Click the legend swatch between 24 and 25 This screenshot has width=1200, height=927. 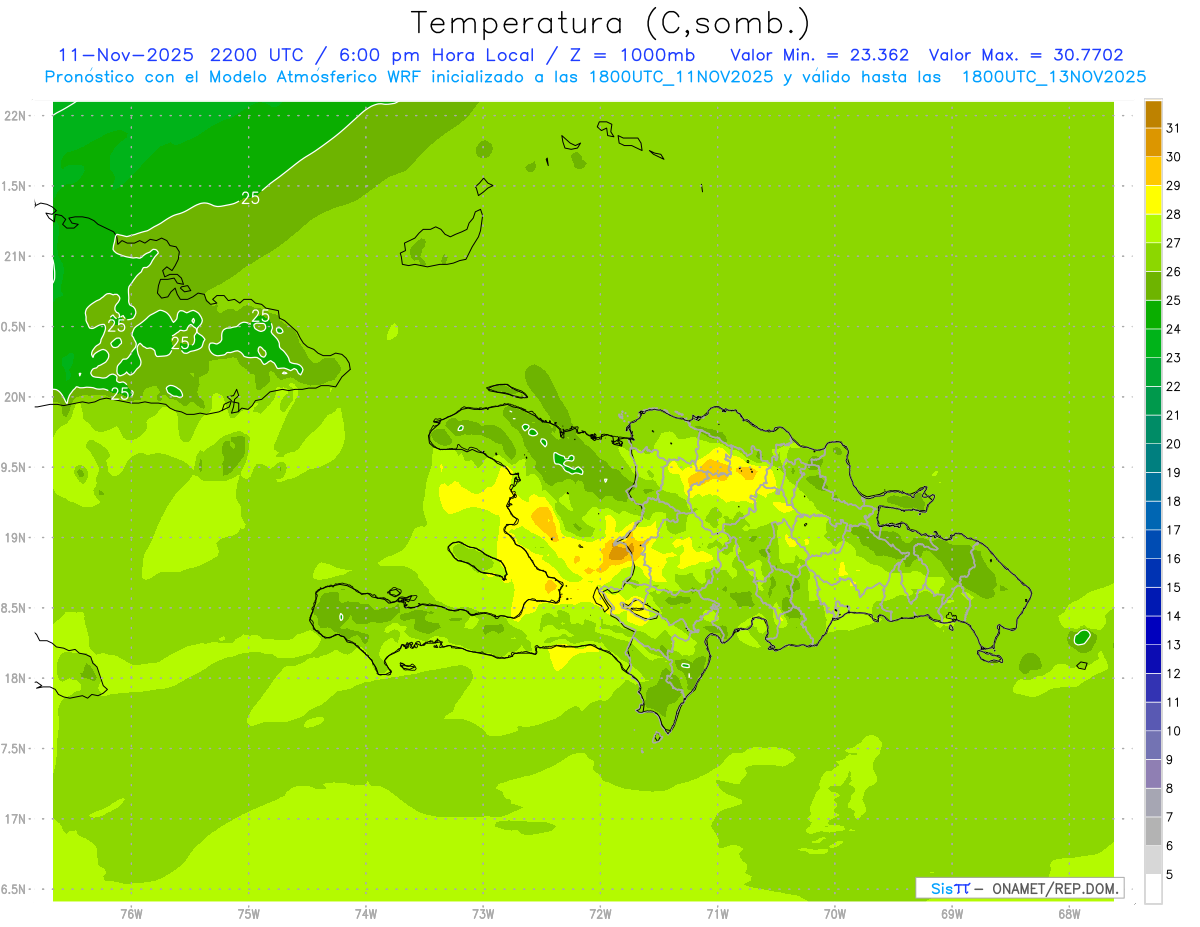(1153, 315)
